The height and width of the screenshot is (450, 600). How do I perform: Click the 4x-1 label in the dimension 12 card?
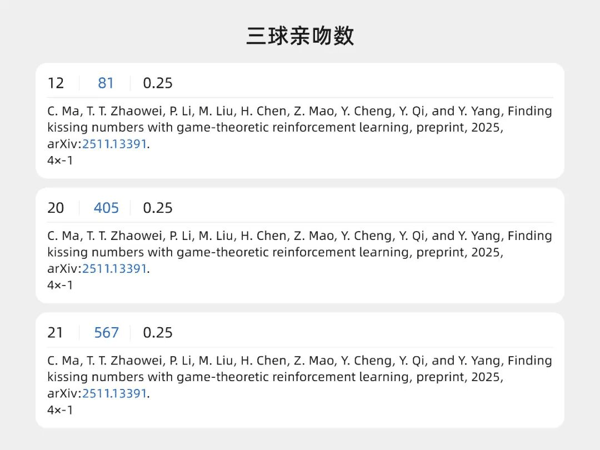click(x=60, y=160)
